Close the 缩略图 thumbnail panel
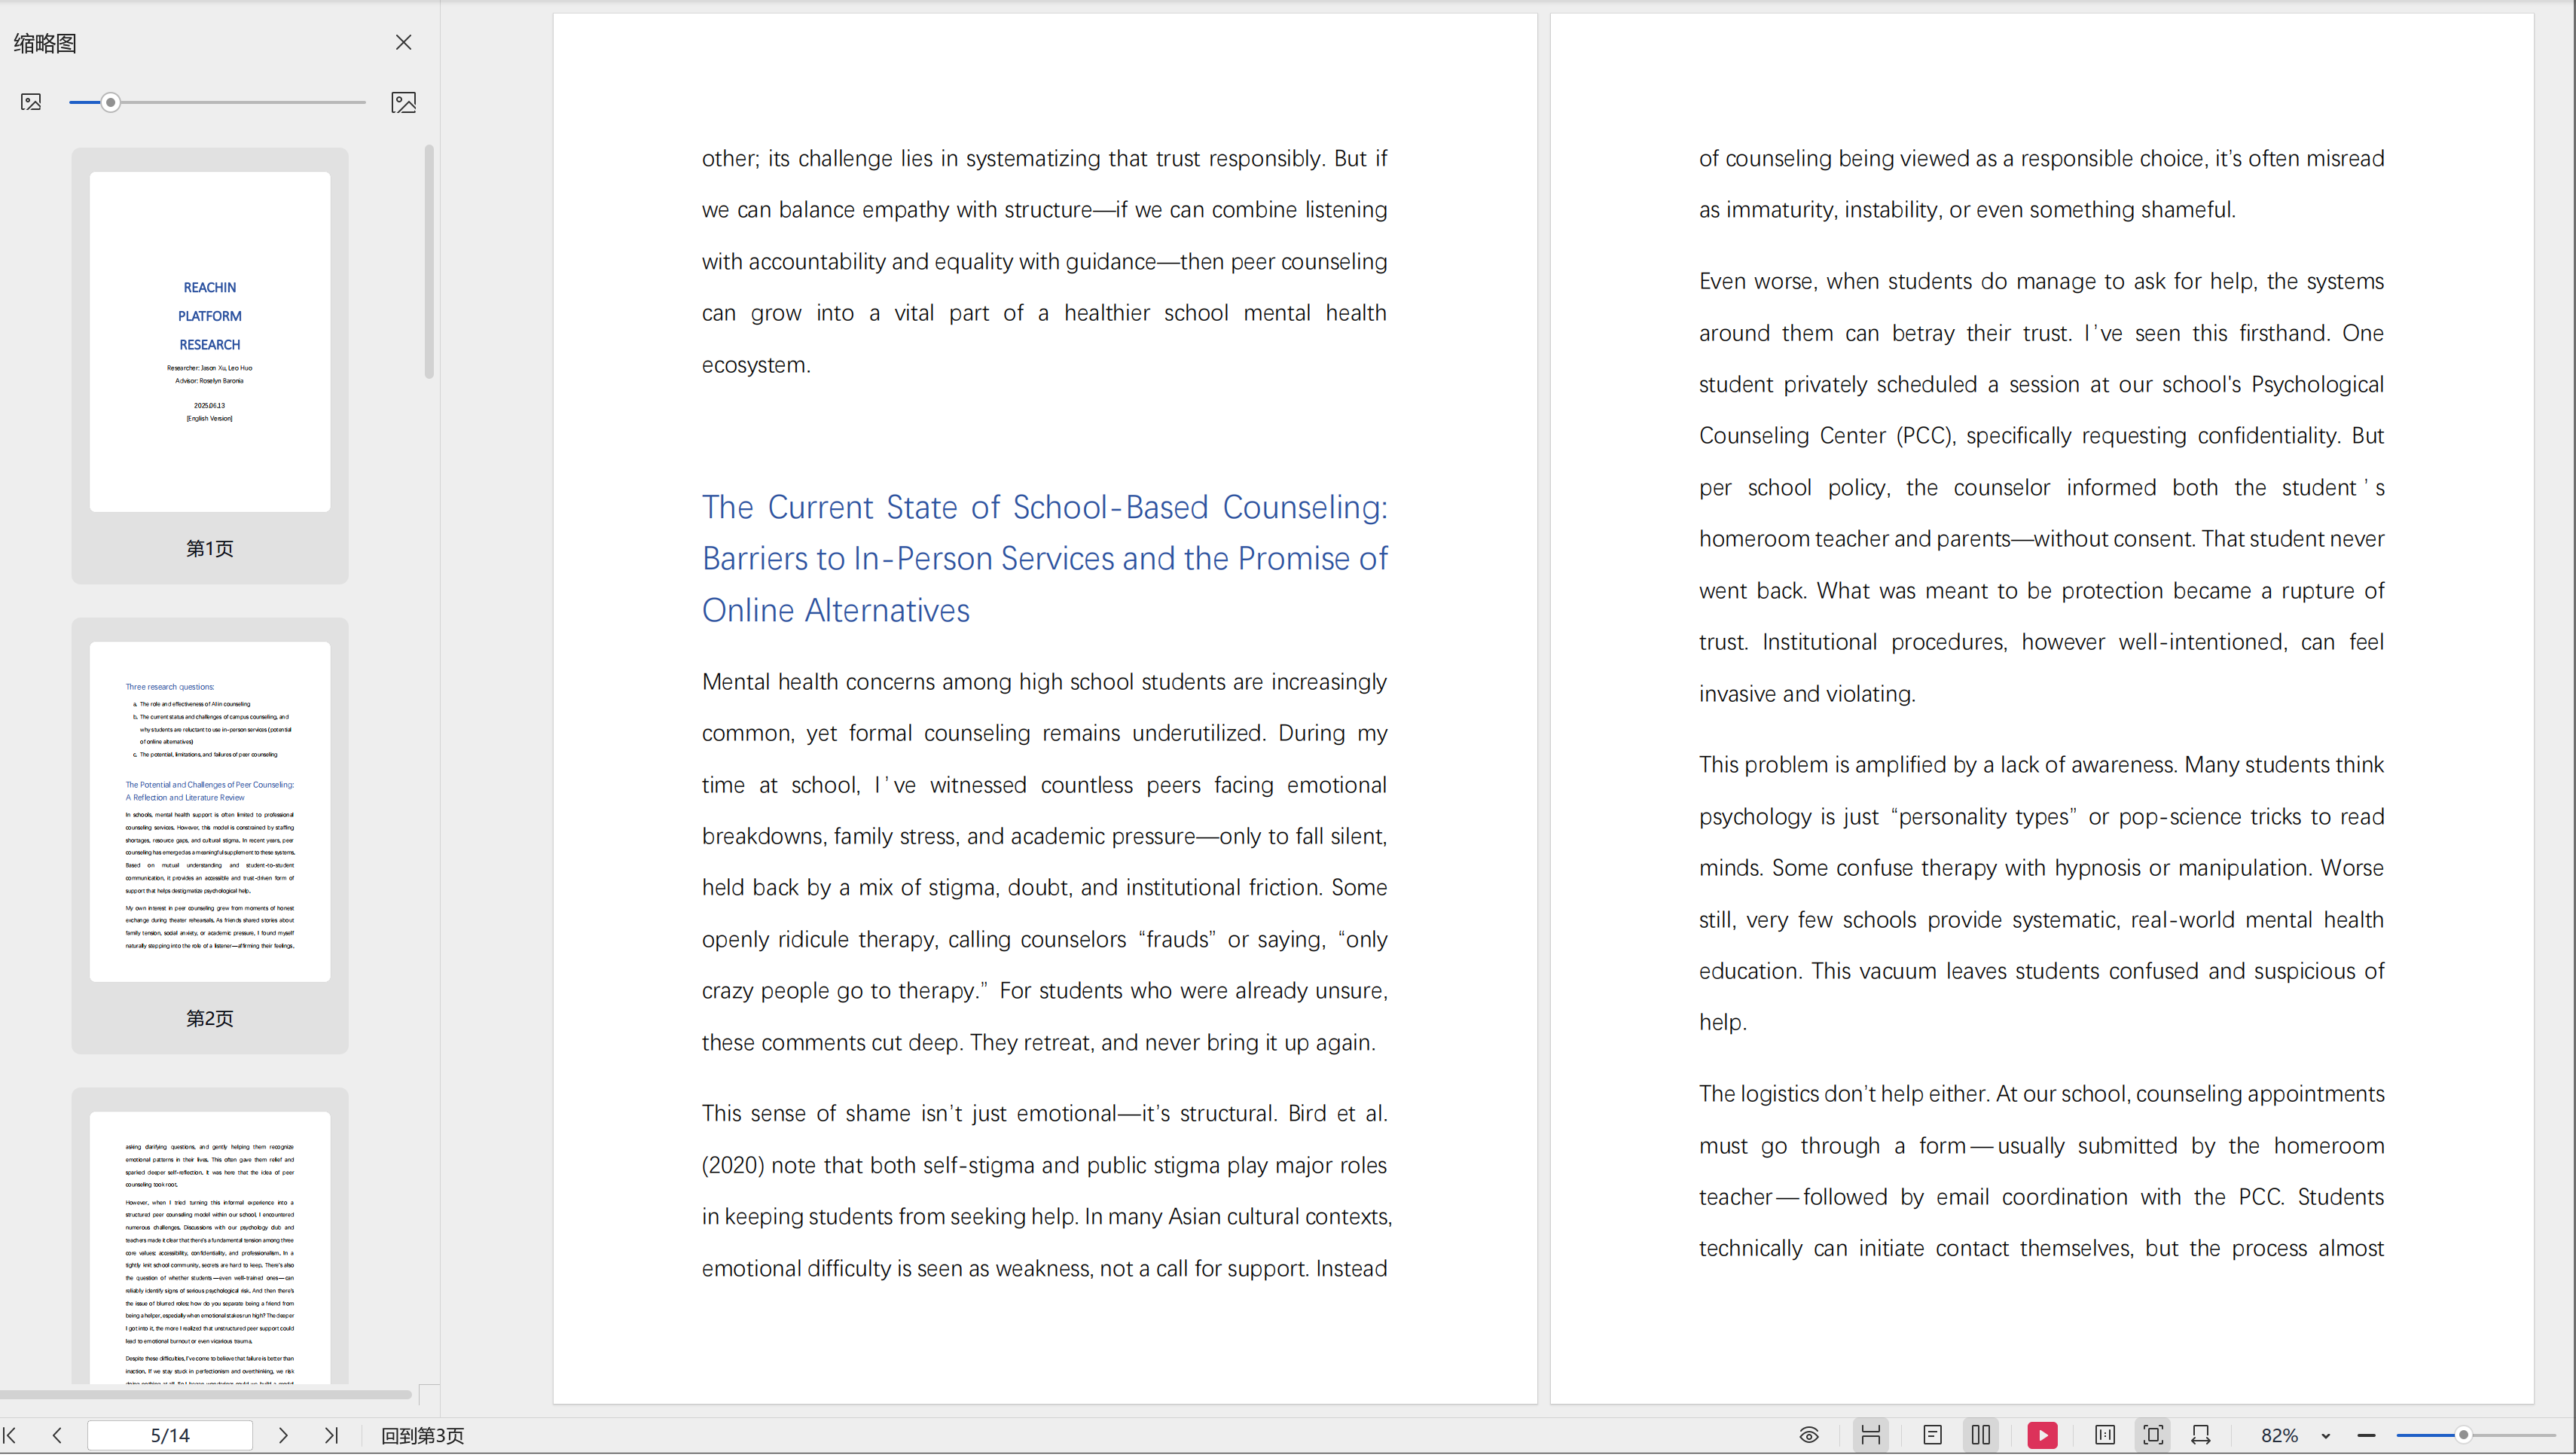The width and height of the screenshot is (2576, 1455). tap(404, 42)
